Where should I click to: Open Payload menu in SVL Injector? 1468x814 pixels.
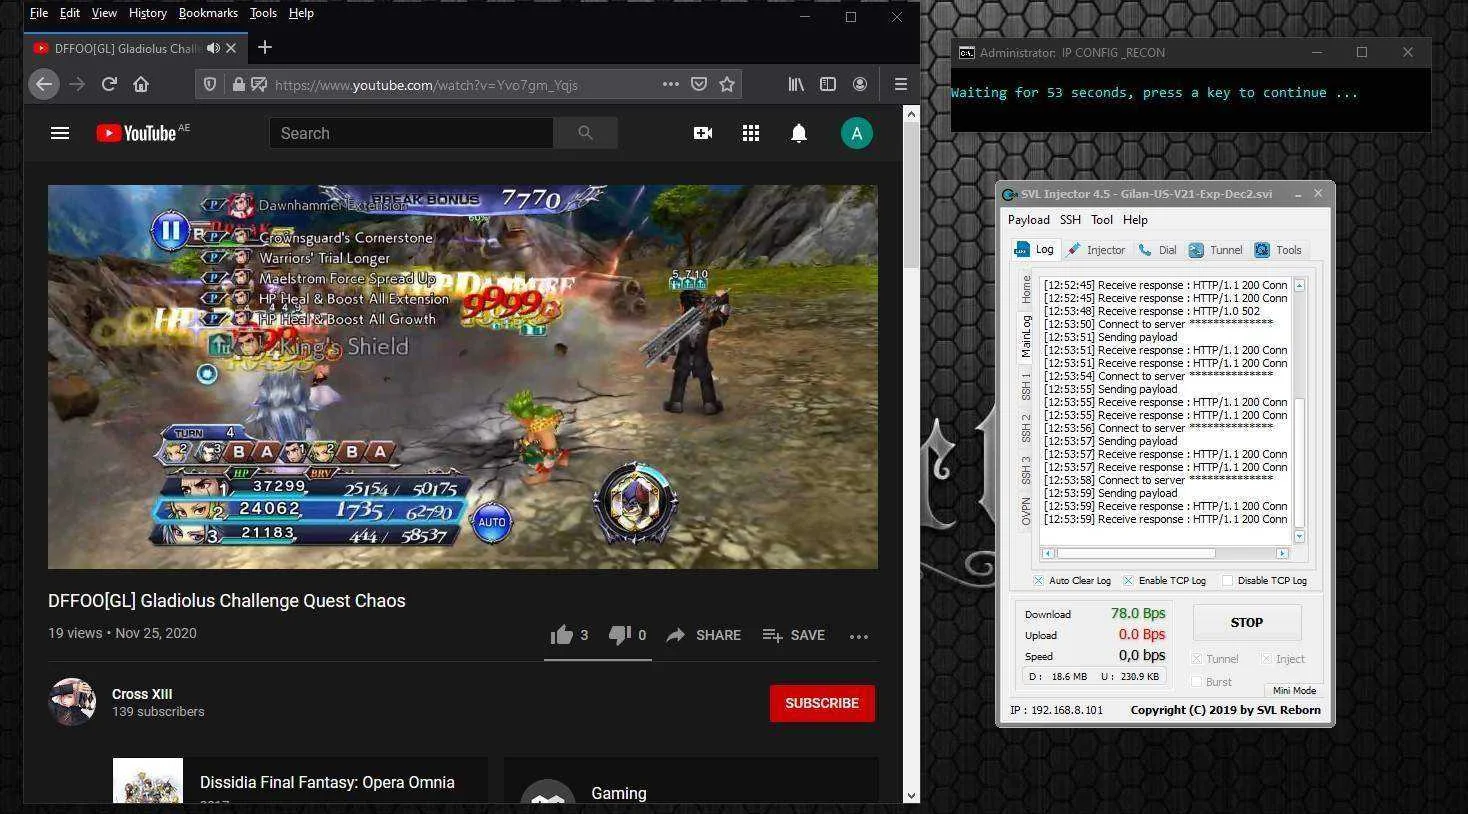pos(1028,220)
